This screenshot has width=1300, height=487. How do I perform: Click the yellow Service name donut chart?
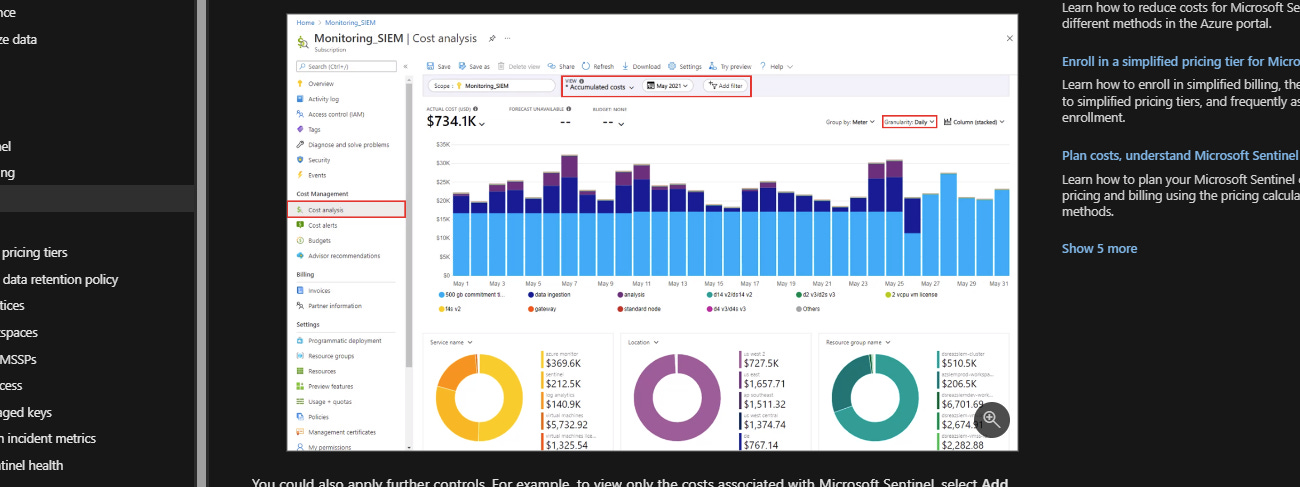(480, 398)
